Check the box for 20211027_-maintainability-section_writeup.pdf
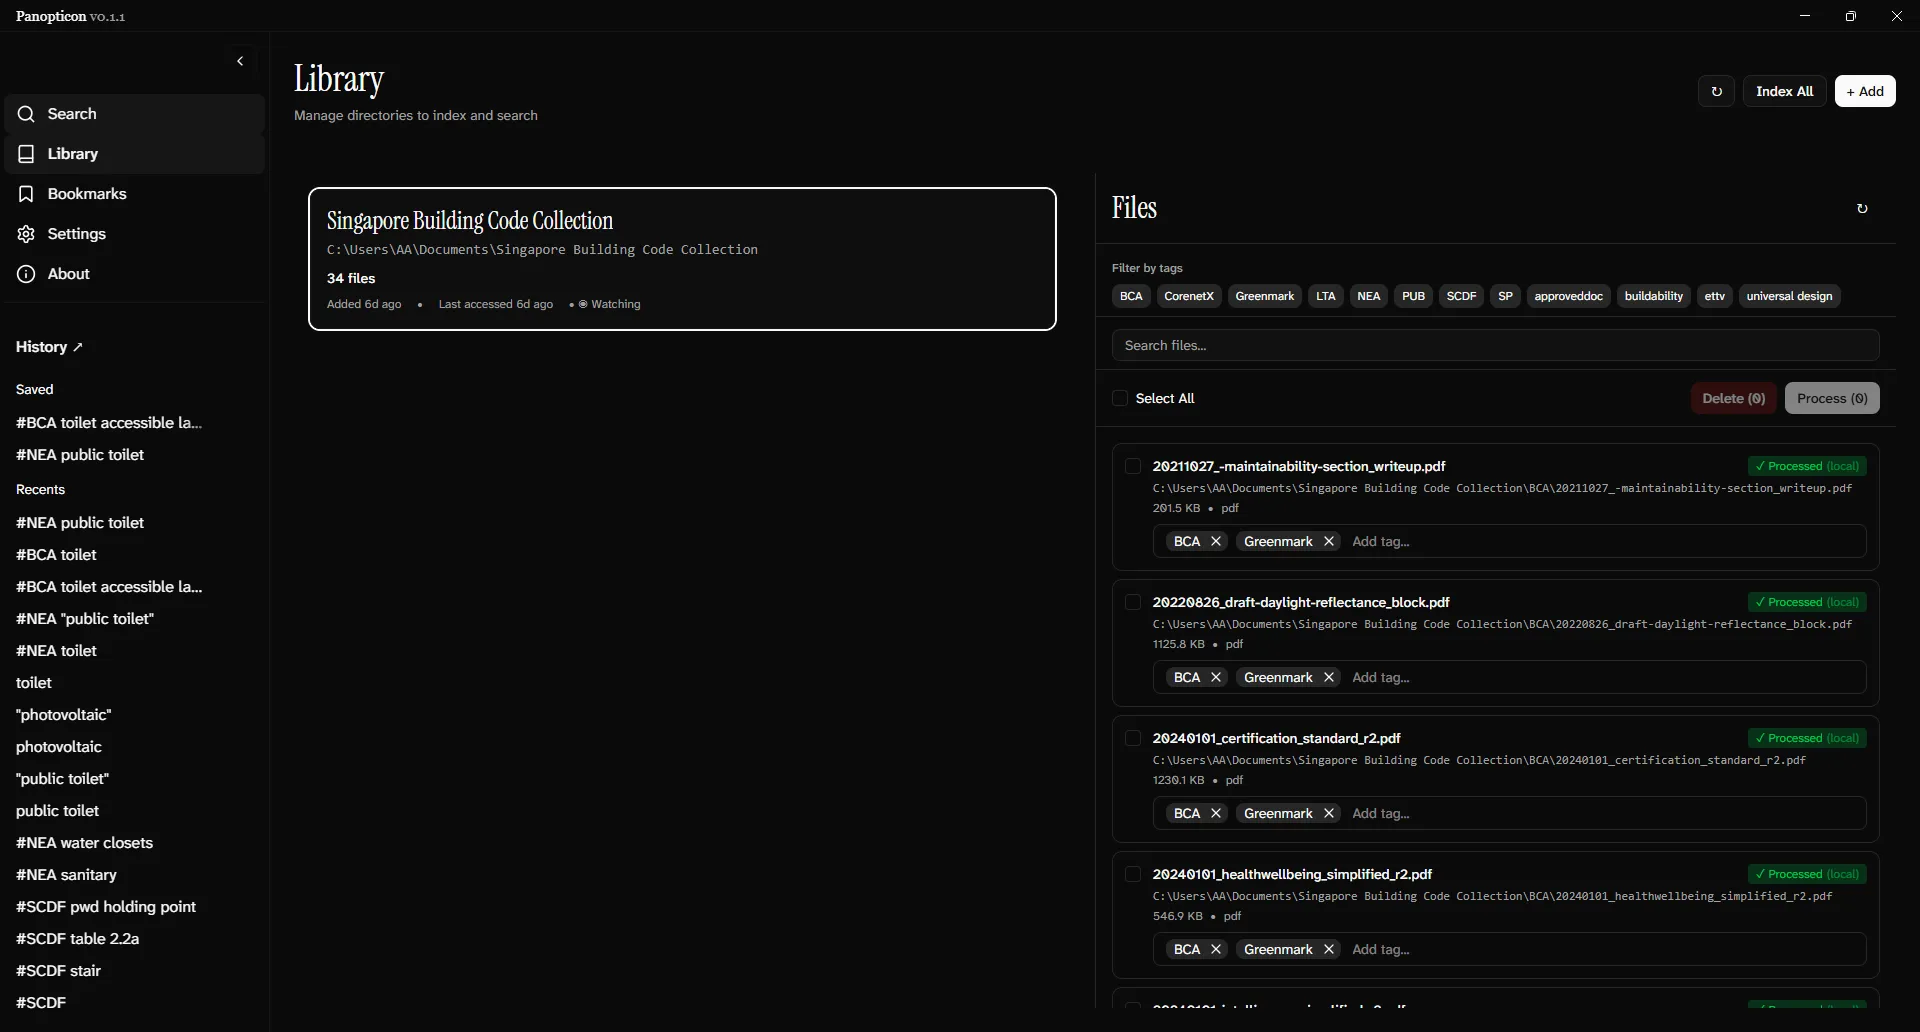 pyautogui.click(x=1133, y=466)
